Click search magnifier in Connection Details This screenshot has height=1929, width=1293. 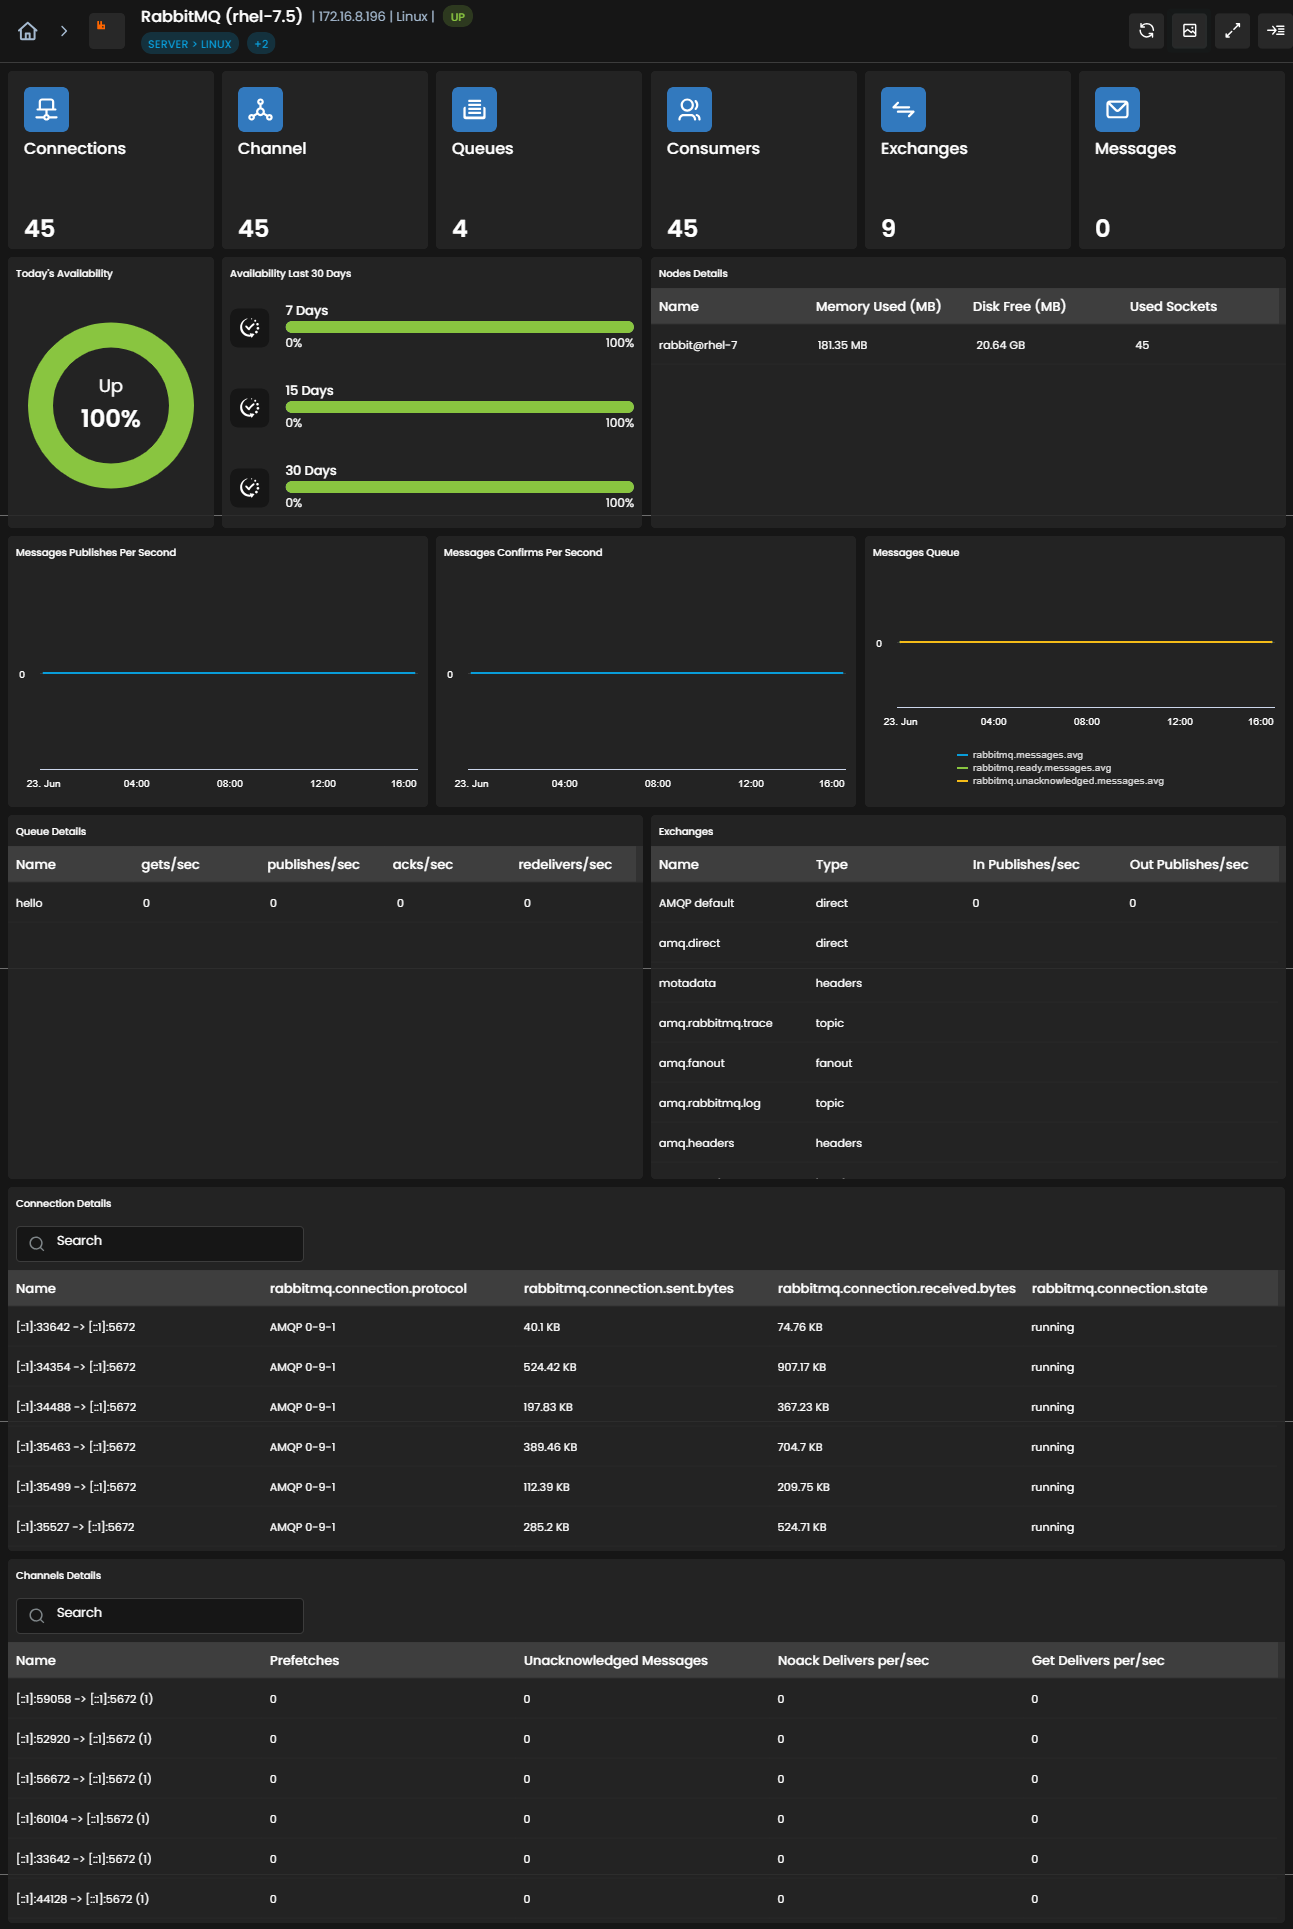(37, 1243)
